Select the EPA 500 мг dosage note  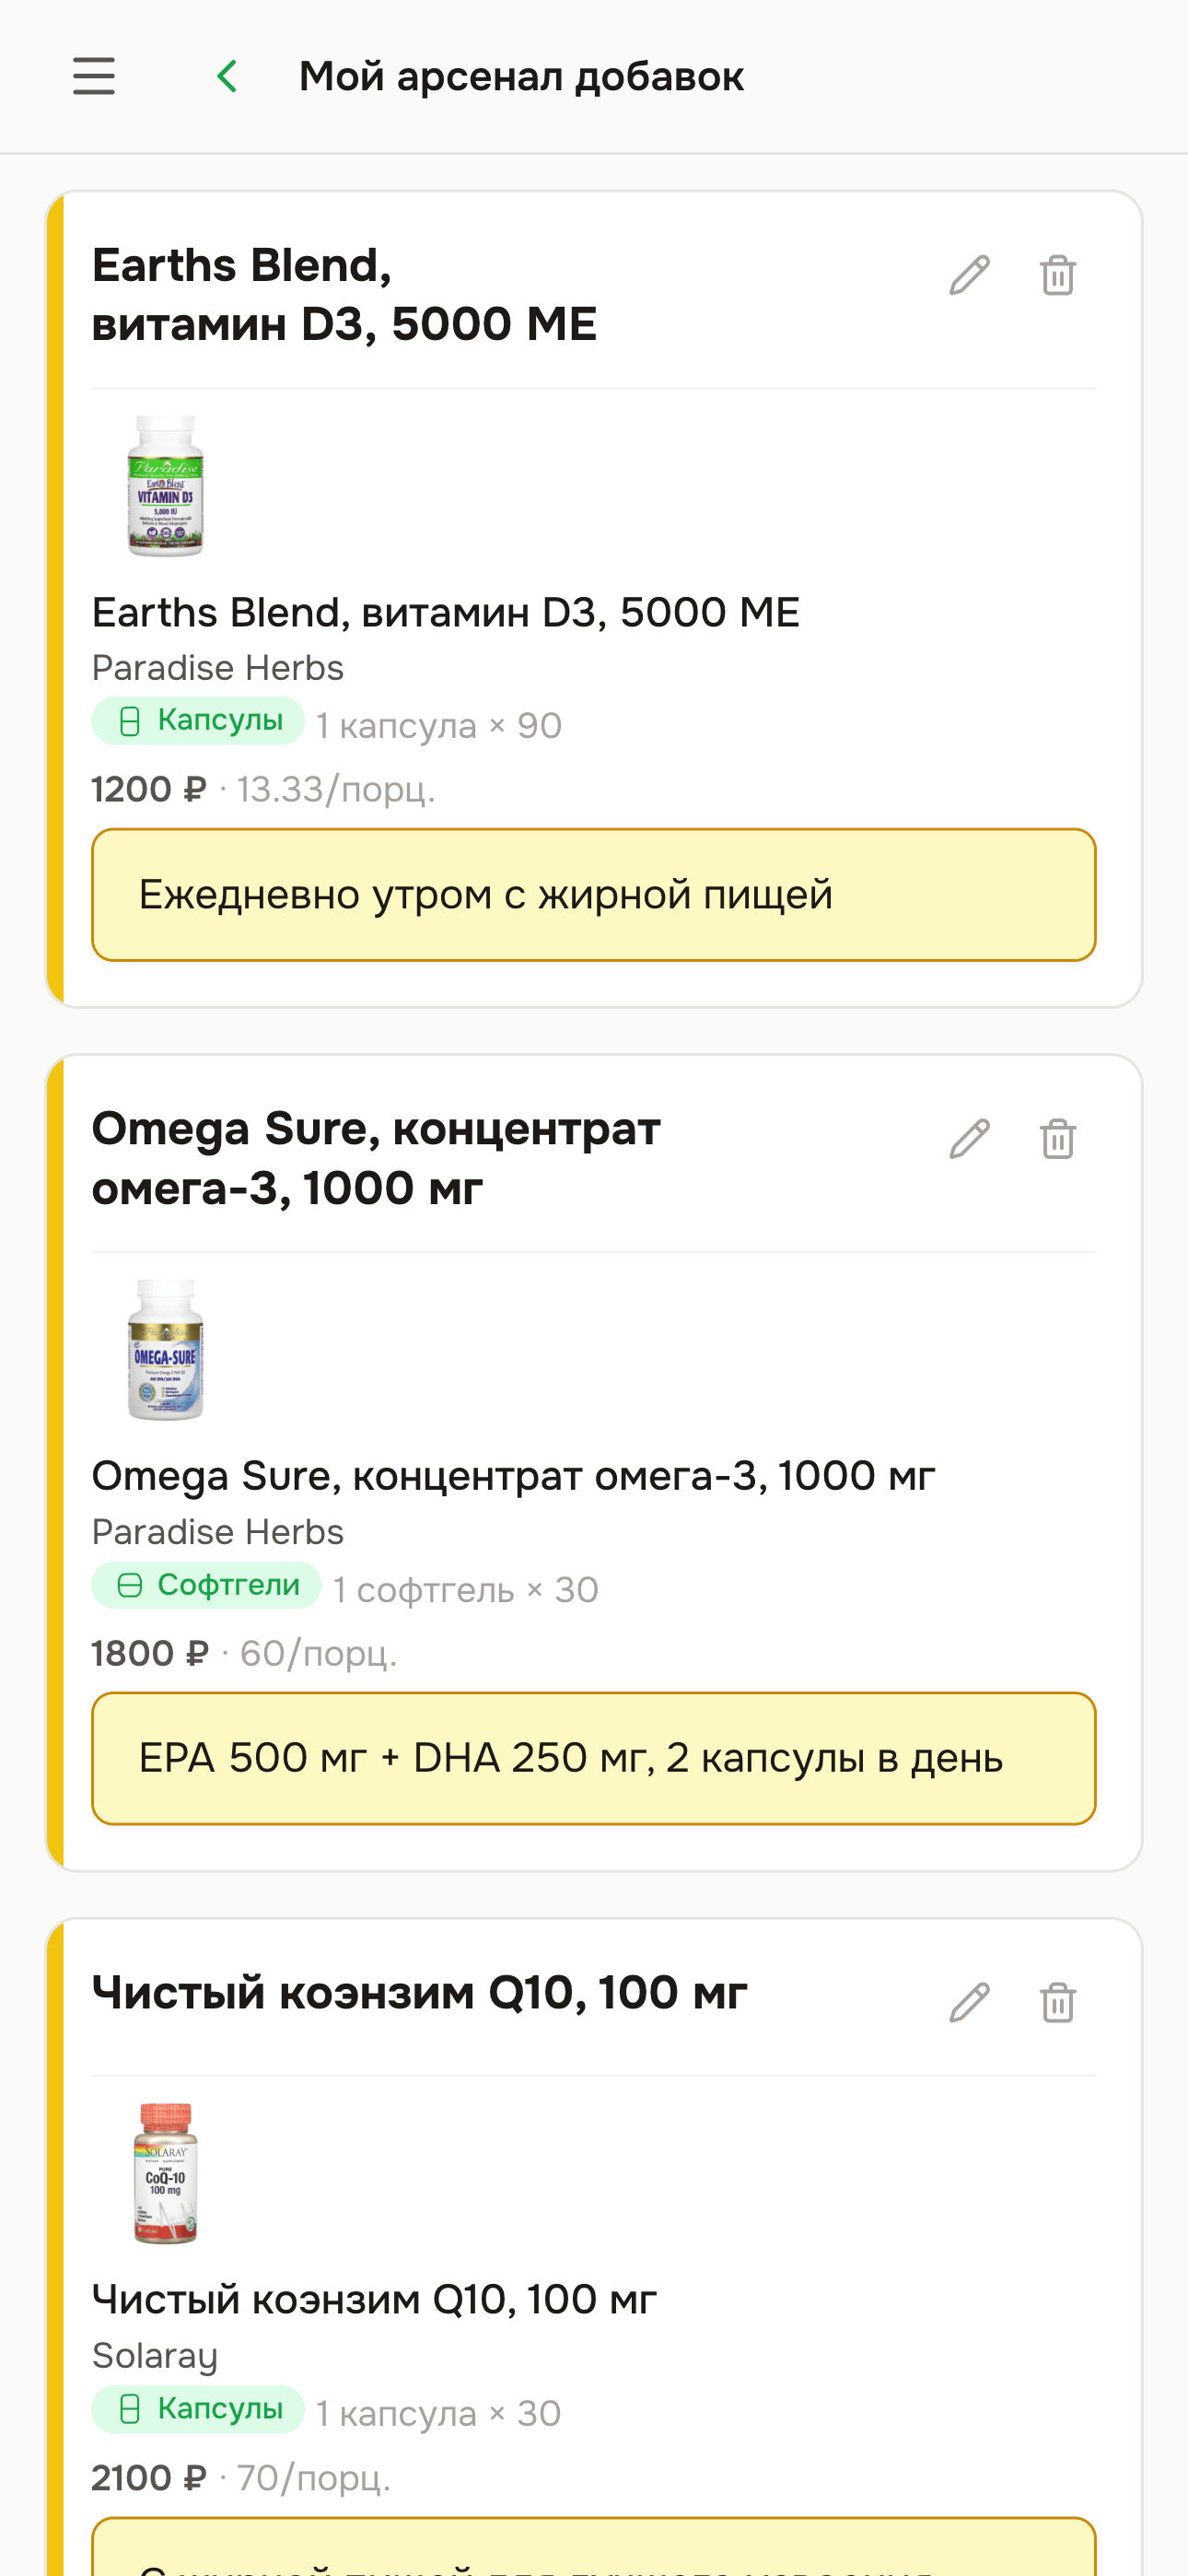click(x=594, y=1758)
